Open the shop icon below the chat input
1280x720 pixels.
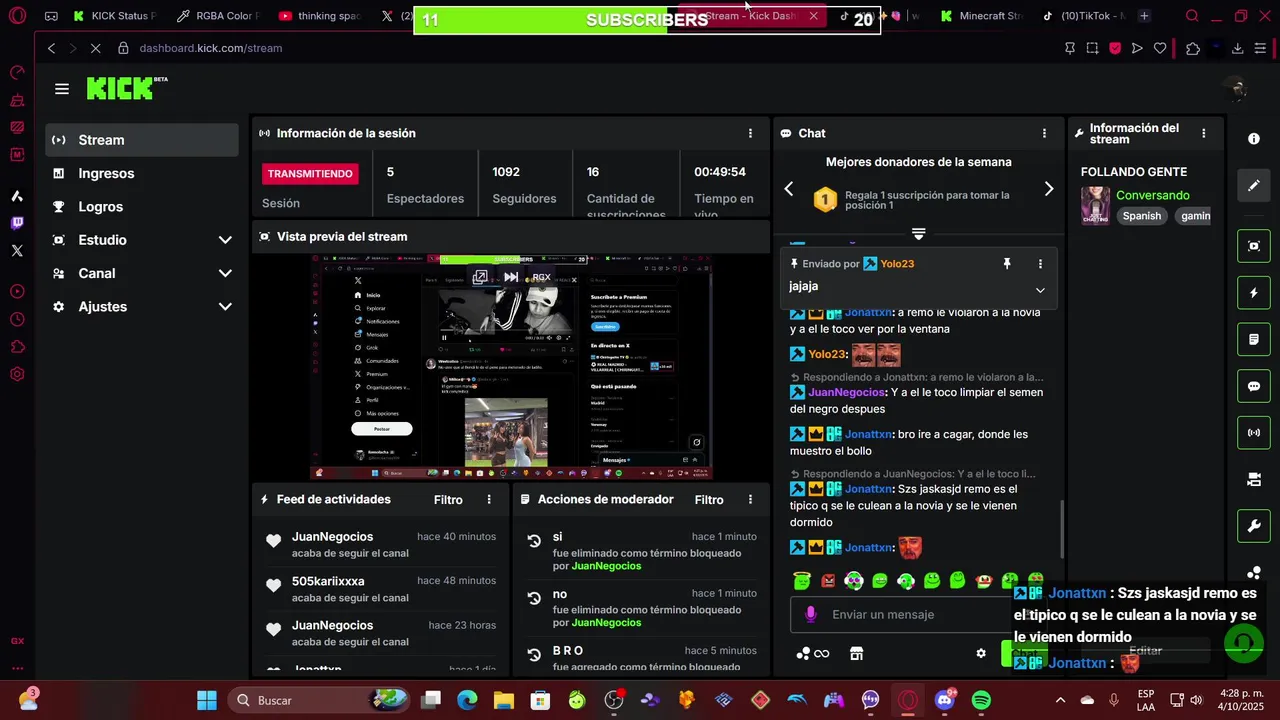[x=856, y=653]
